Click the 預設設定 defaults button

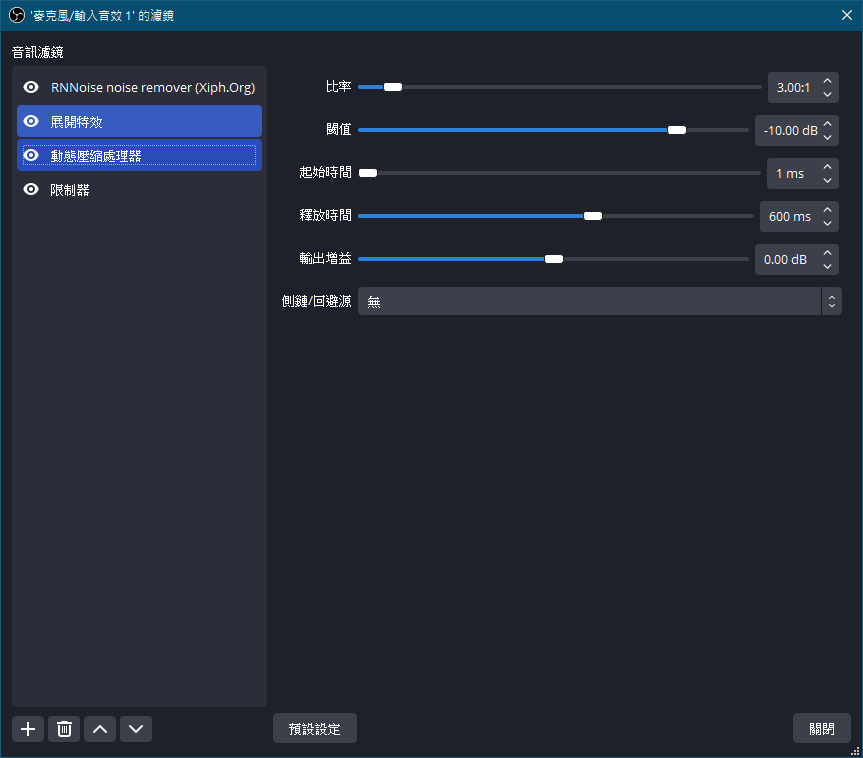[315, 728]
